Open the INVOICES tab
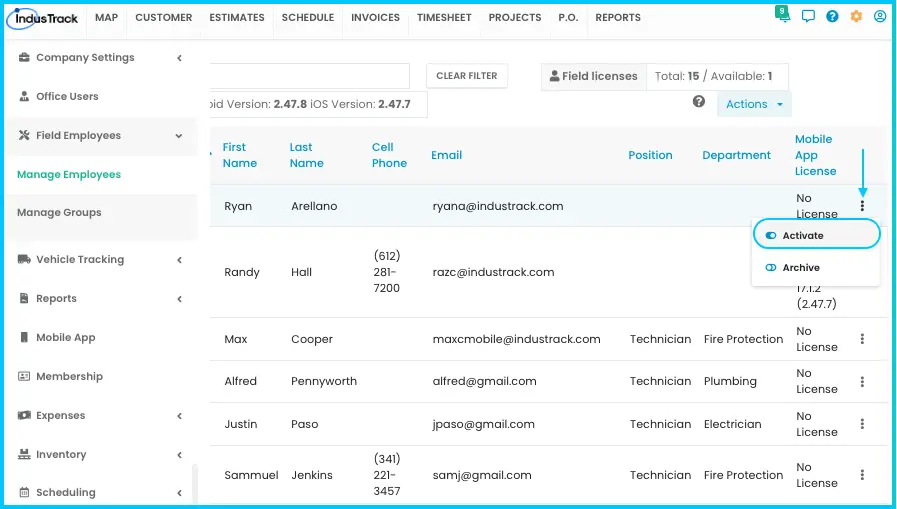Viewport: 897px width, 509px height. point(375,18)
